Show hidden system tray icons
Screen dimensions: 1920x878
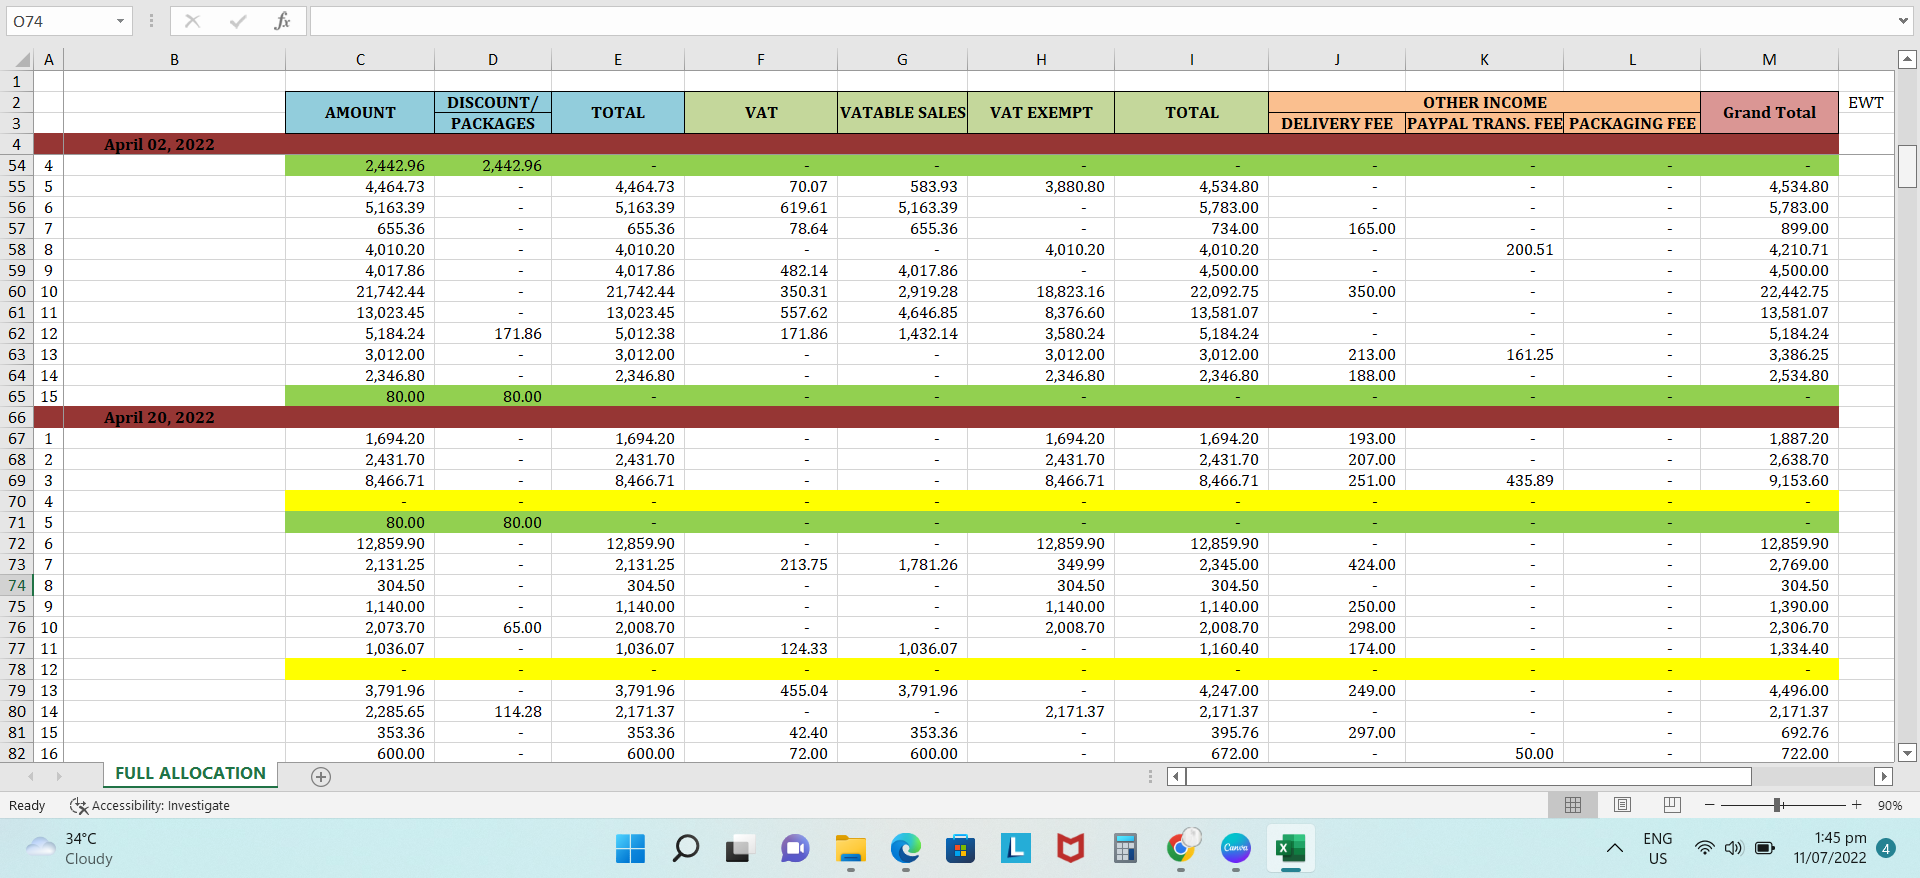[1614, 848]
